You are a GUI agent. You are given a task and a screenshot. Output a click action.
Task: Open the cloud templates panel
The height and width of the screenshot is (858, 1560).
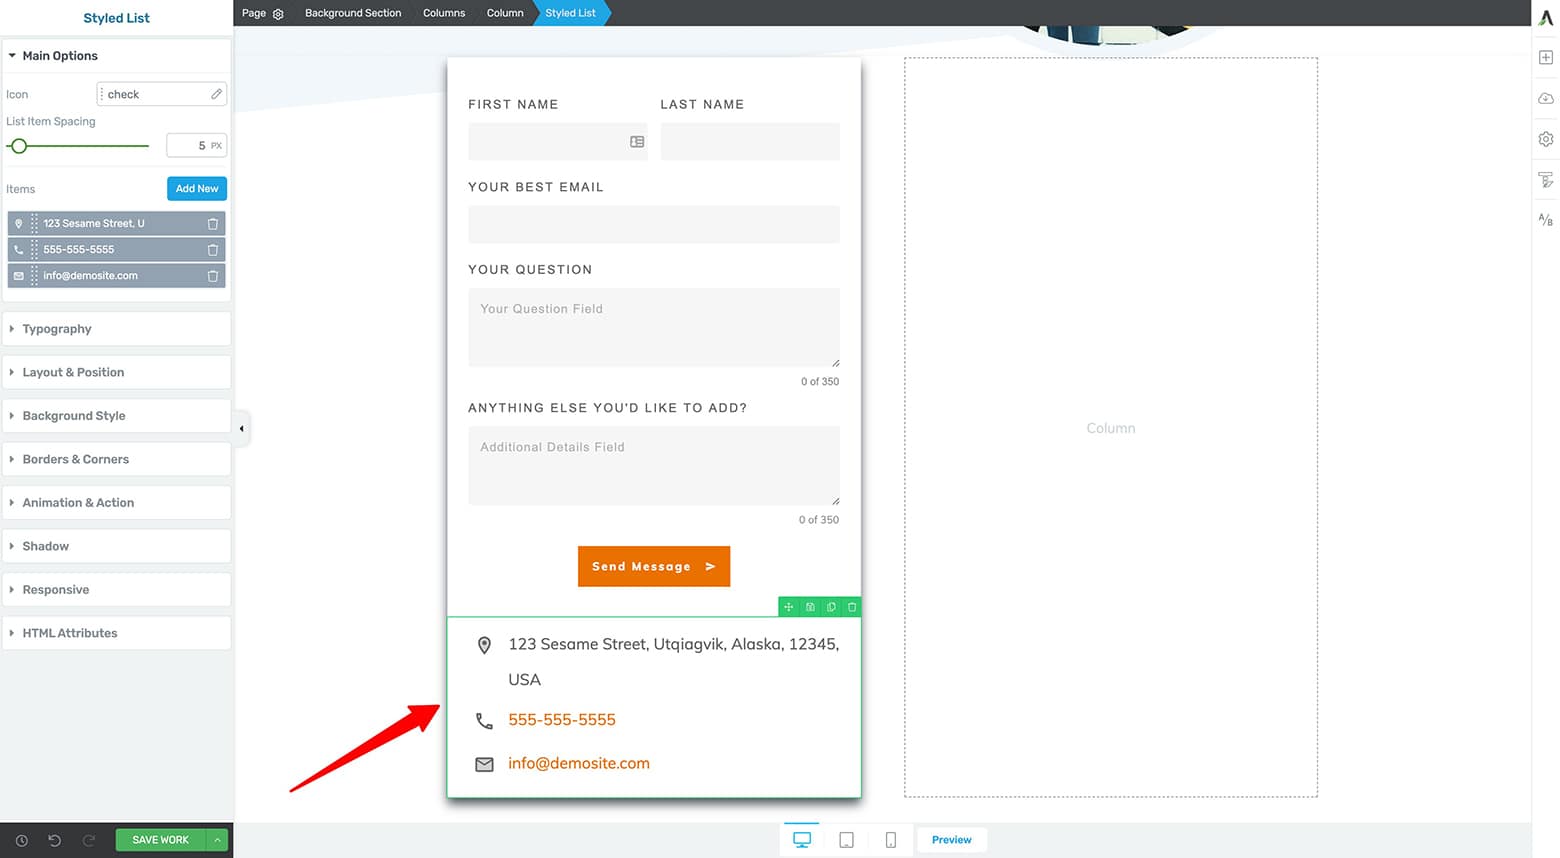click(1545, 98)
